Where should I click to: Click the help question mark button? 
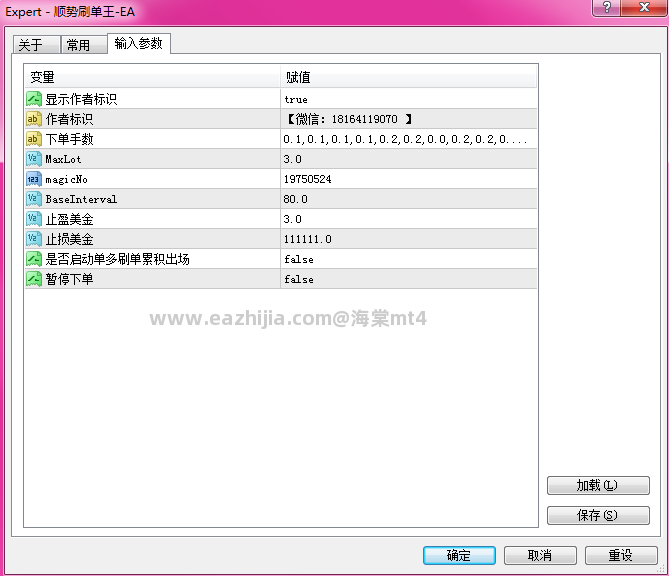click(607, 7)
